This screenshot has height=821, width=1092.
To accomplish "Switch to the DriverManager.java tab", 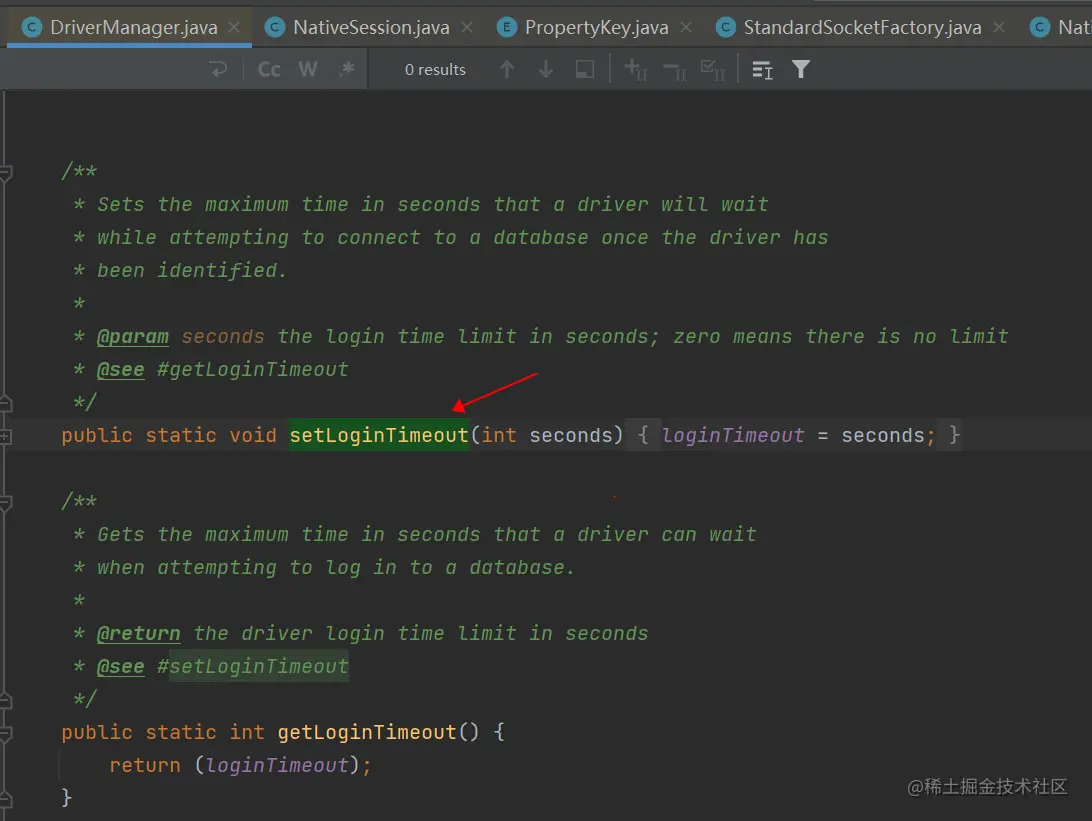I will tap(129, 27).
